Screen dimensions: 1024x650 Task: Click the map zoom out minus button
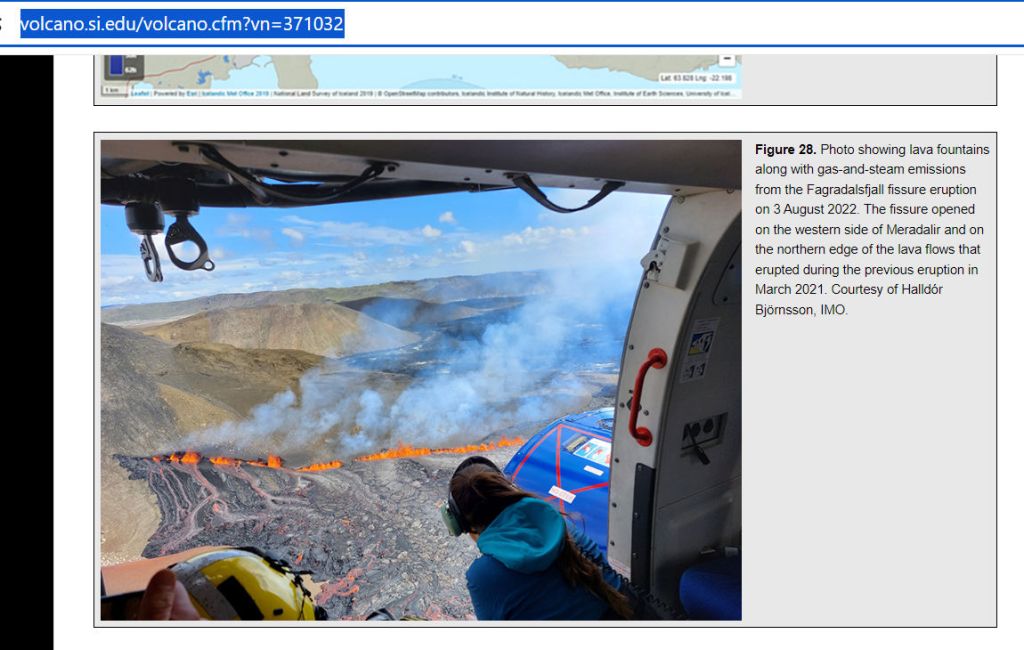pyautogui.click(x=727, y=61)
